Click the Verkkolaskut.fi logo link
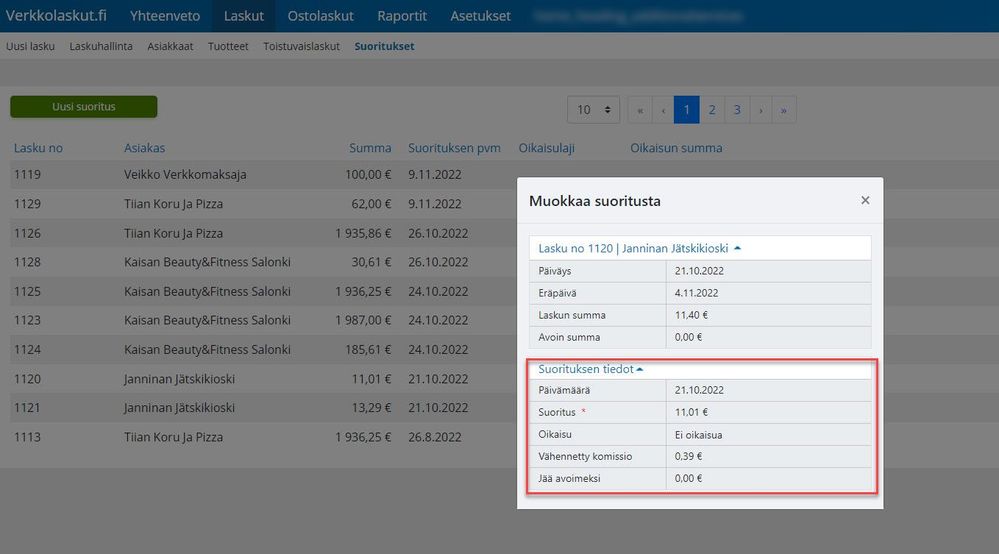This screenshot has width=999, height=554. pyautogui.click(x=56, y=16)
